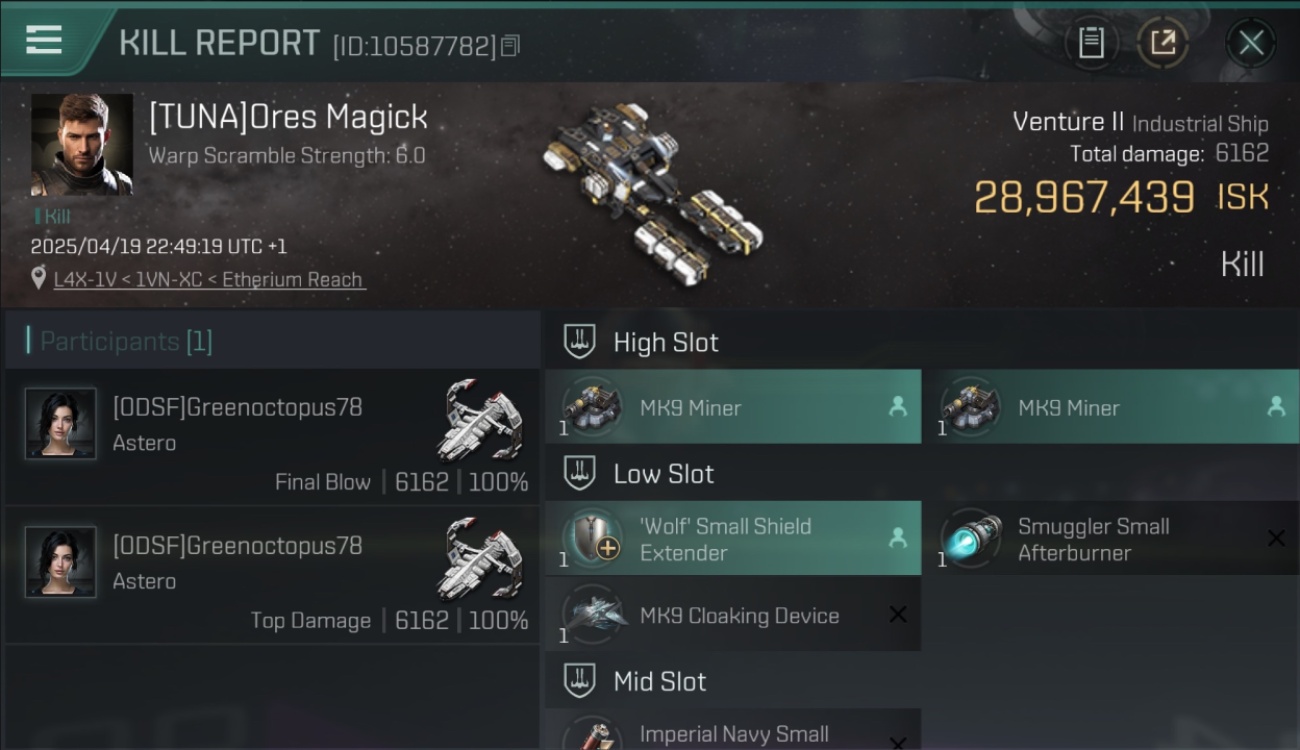Open location link L4X-1V Etherium Reach

(210, 280)
